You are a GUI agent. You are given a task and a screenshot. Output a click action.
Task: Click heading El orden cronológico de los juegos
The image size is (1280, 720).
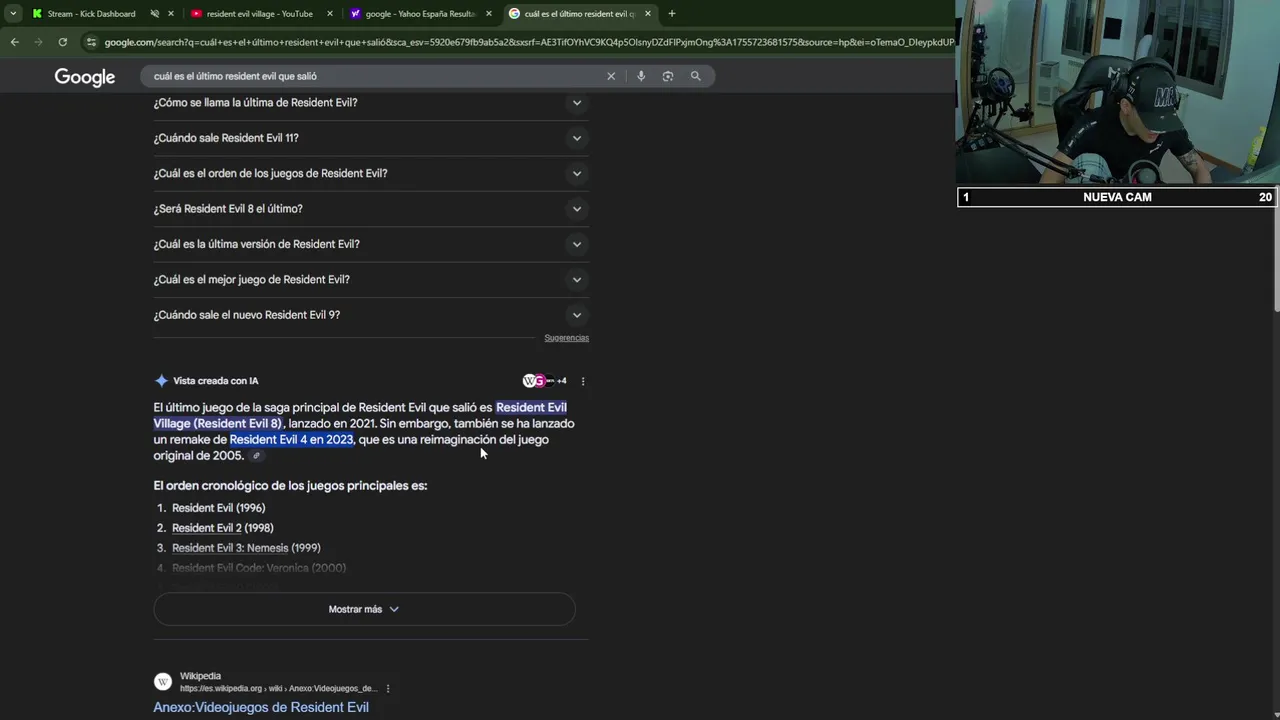tap(290, 486)
